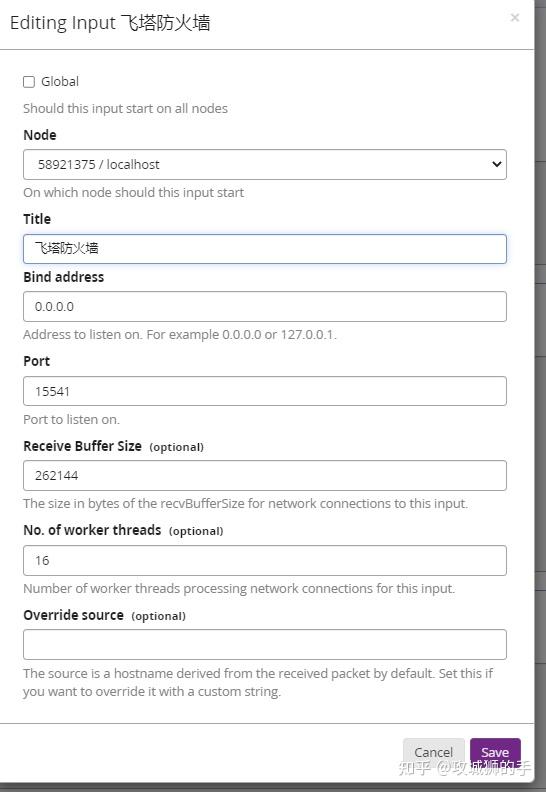Click the Bind address field showing 0.0.0.0
Image resolution: width=546 pixels, height=792 pixels.
click(265, 307)
